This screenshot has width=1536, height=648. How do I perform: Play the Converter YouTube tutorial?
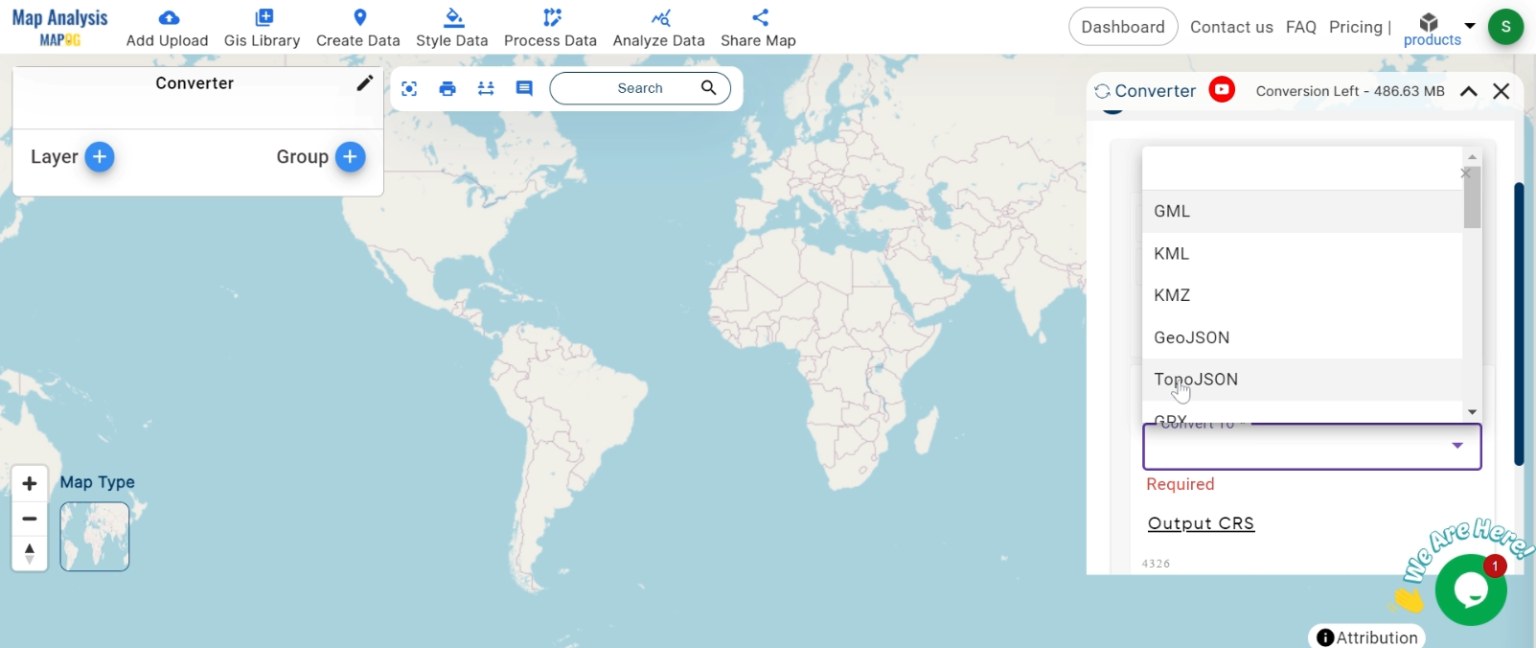pyautogui.click(x=1221, y=90)
